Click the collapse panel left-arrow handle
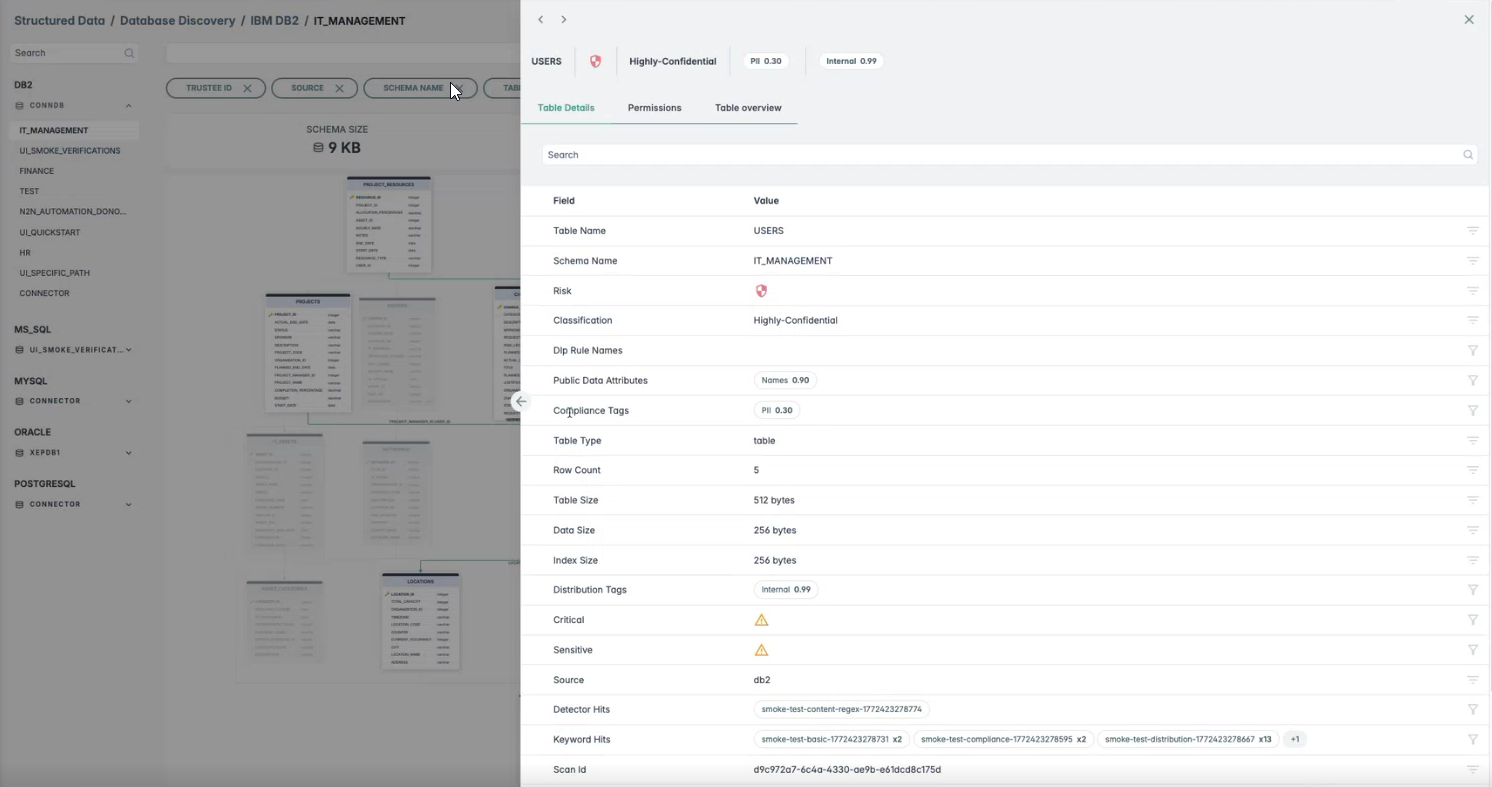 click(521, 401)
